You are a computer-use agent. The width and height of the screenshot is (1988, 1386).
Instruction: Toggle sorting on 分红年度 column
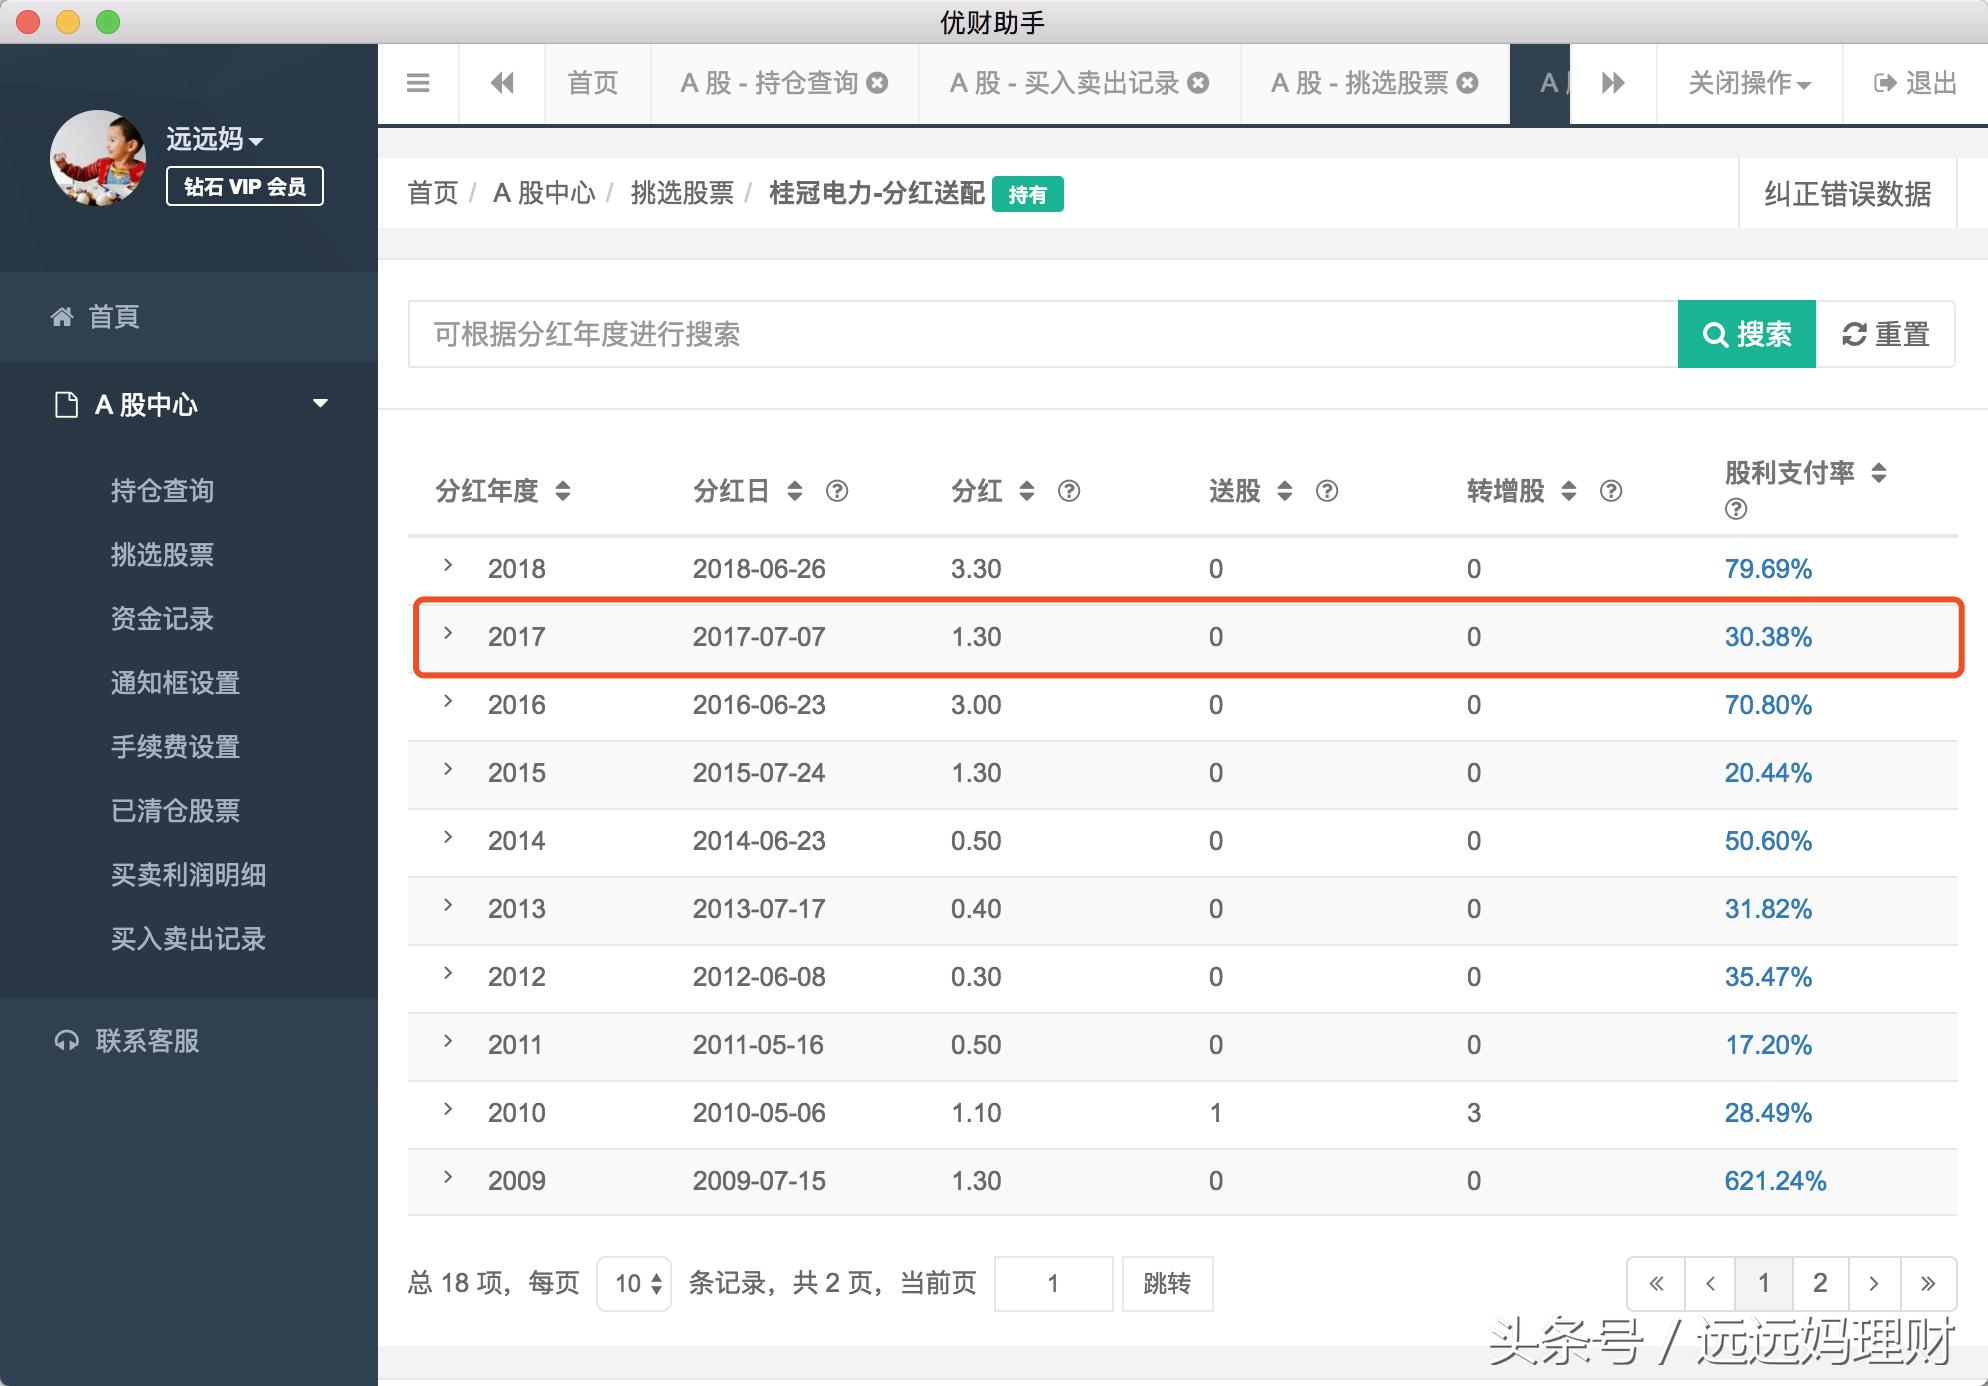click(x=563, y=491)
